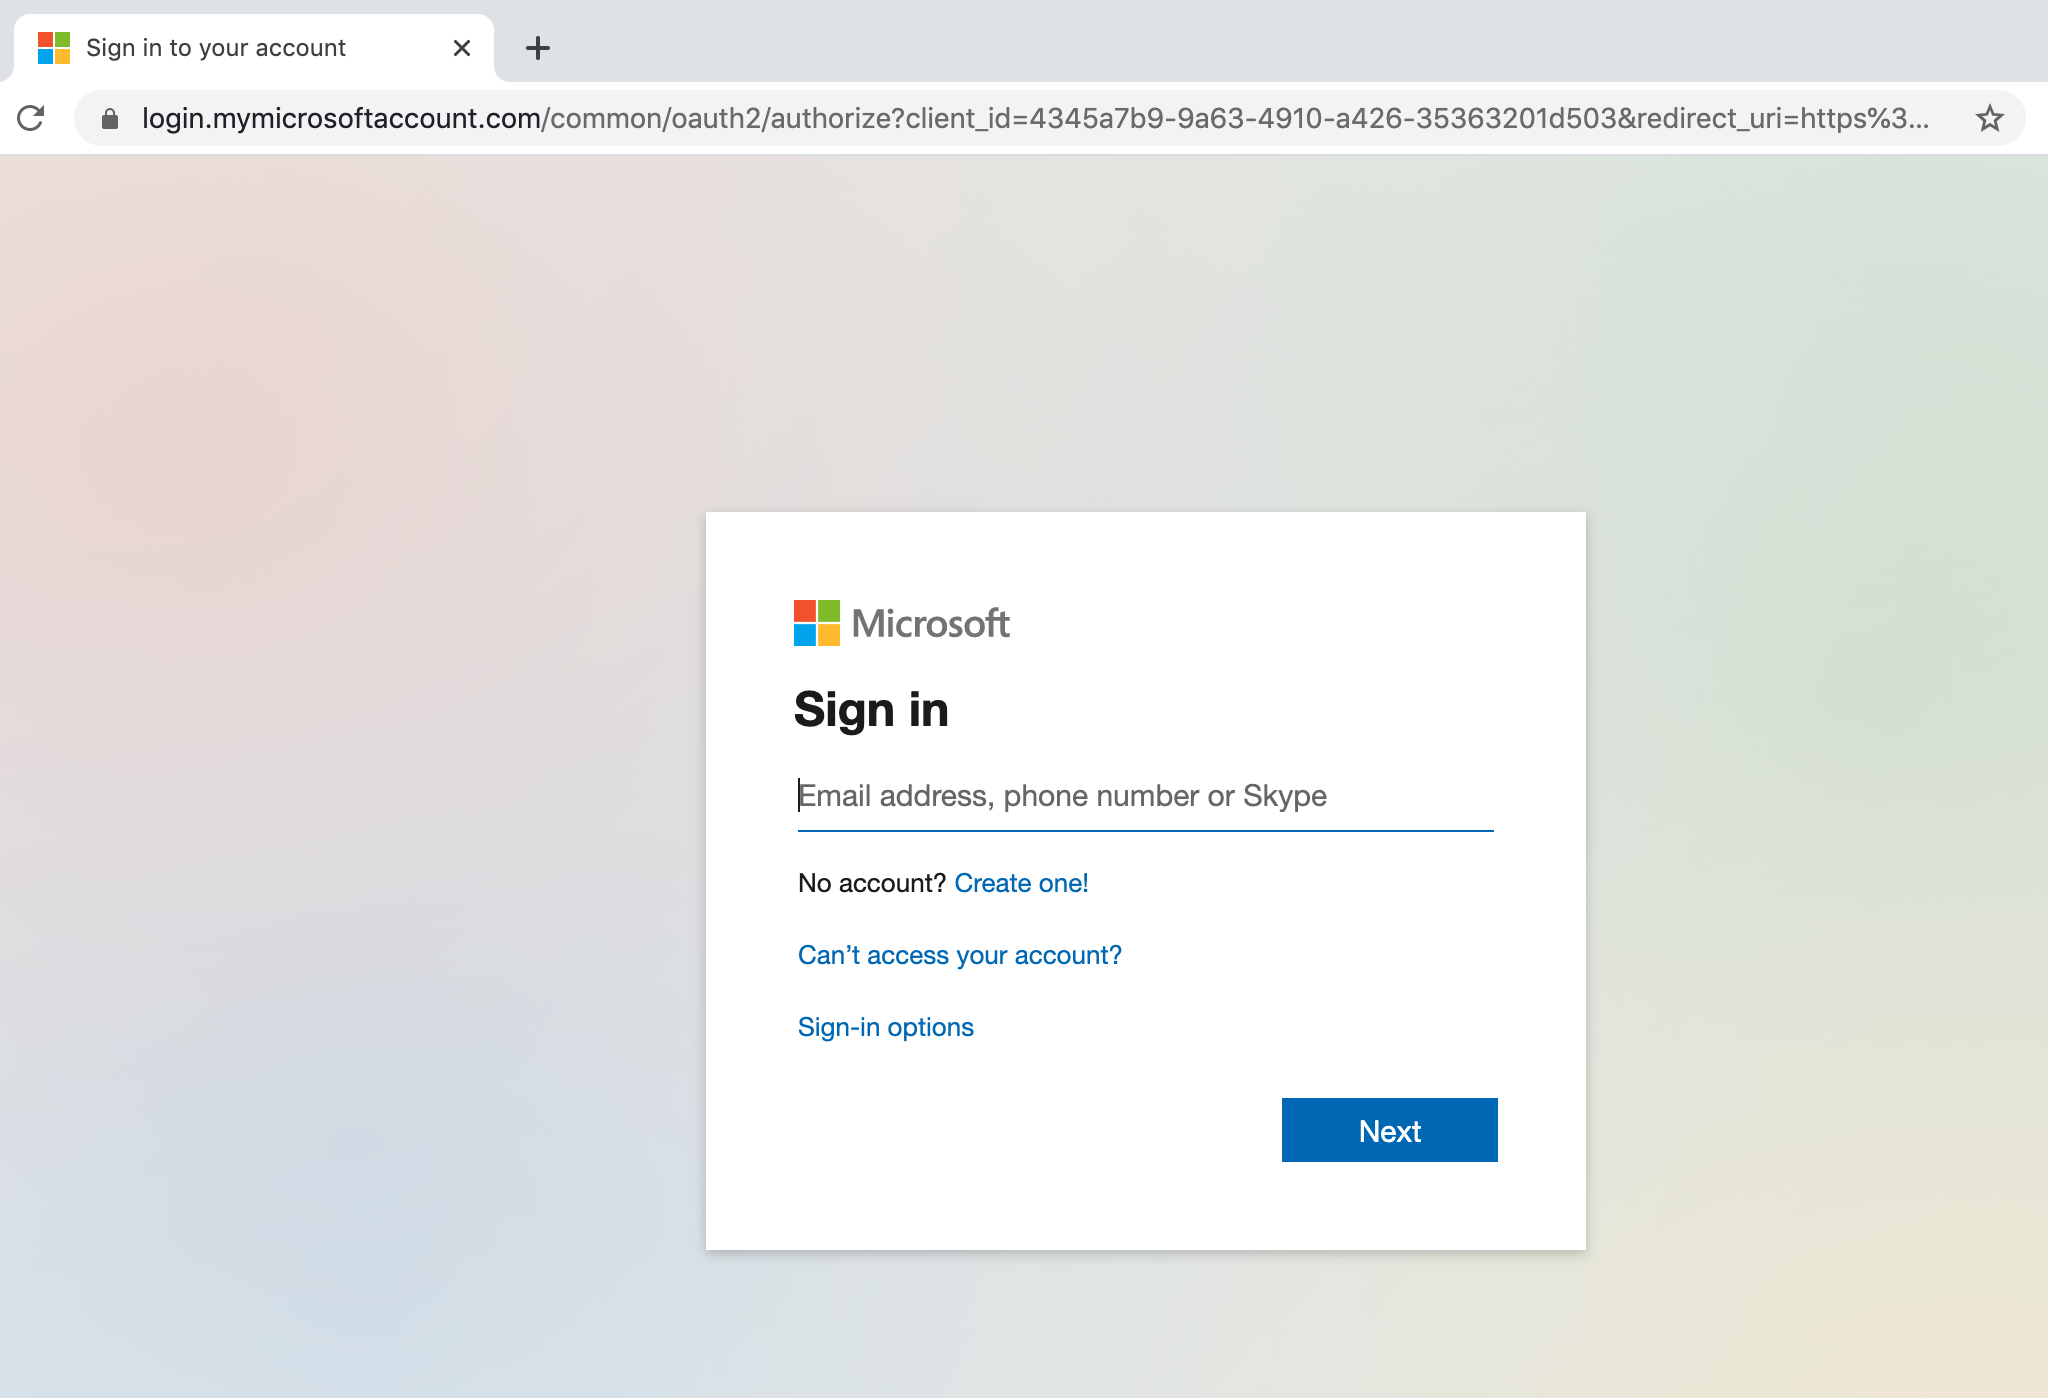Click the No account? label text

coord(872,883)
